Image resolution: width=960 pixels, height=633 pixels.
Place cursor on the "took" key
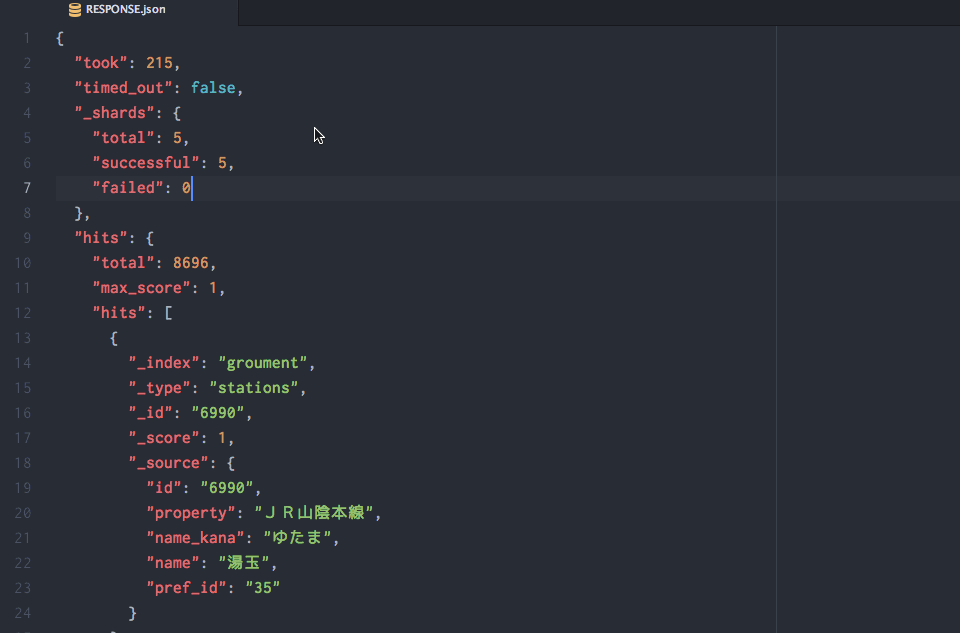click(100, 62)
